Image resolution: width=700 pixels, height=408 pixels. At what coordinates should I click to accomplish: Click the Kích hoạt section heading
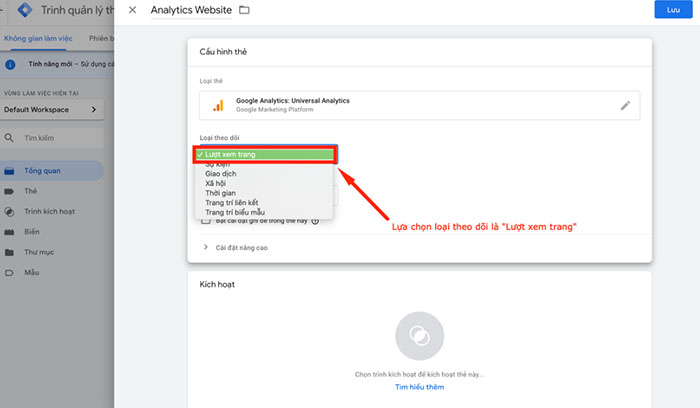click(217, 284)
